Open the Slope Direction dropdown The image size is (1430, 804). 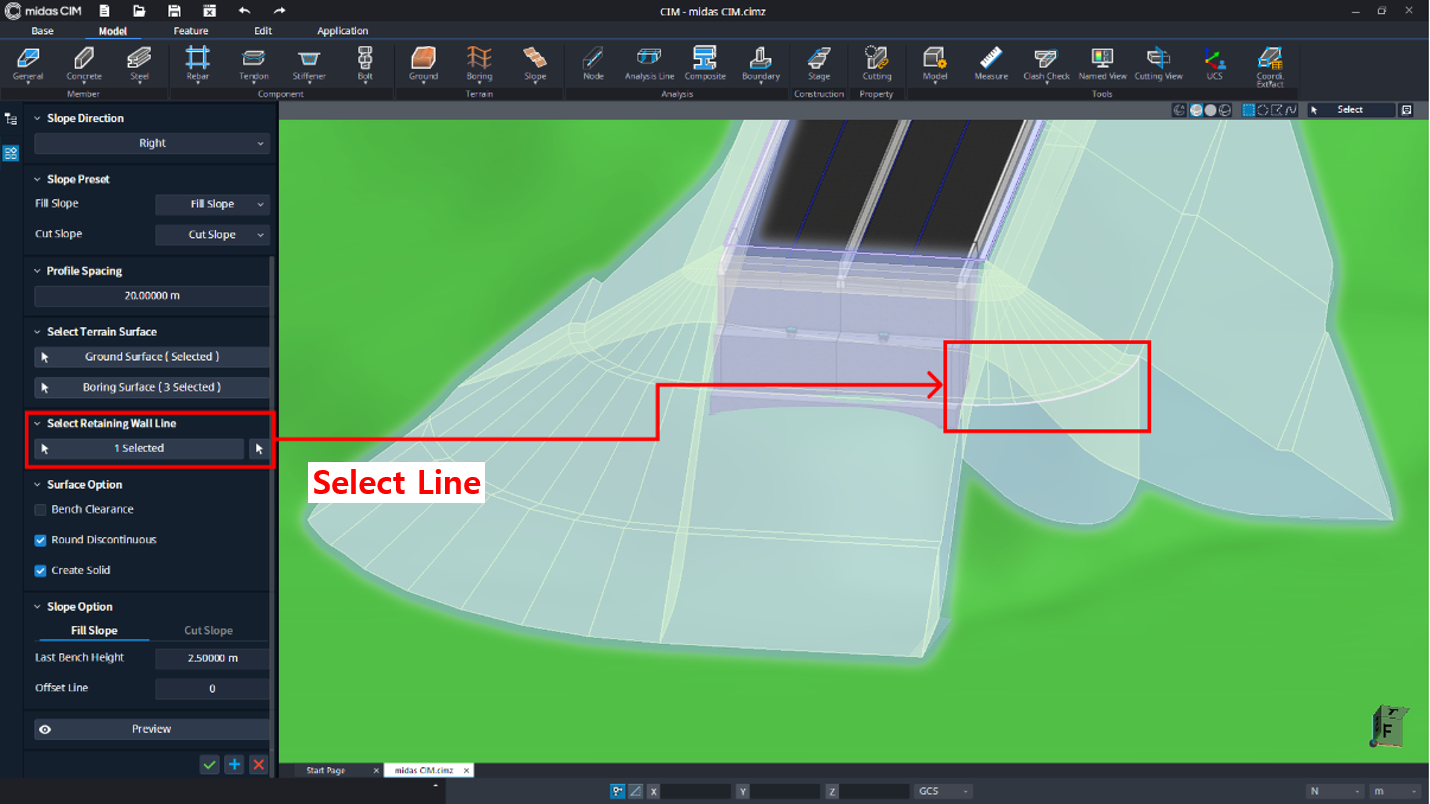151,143
